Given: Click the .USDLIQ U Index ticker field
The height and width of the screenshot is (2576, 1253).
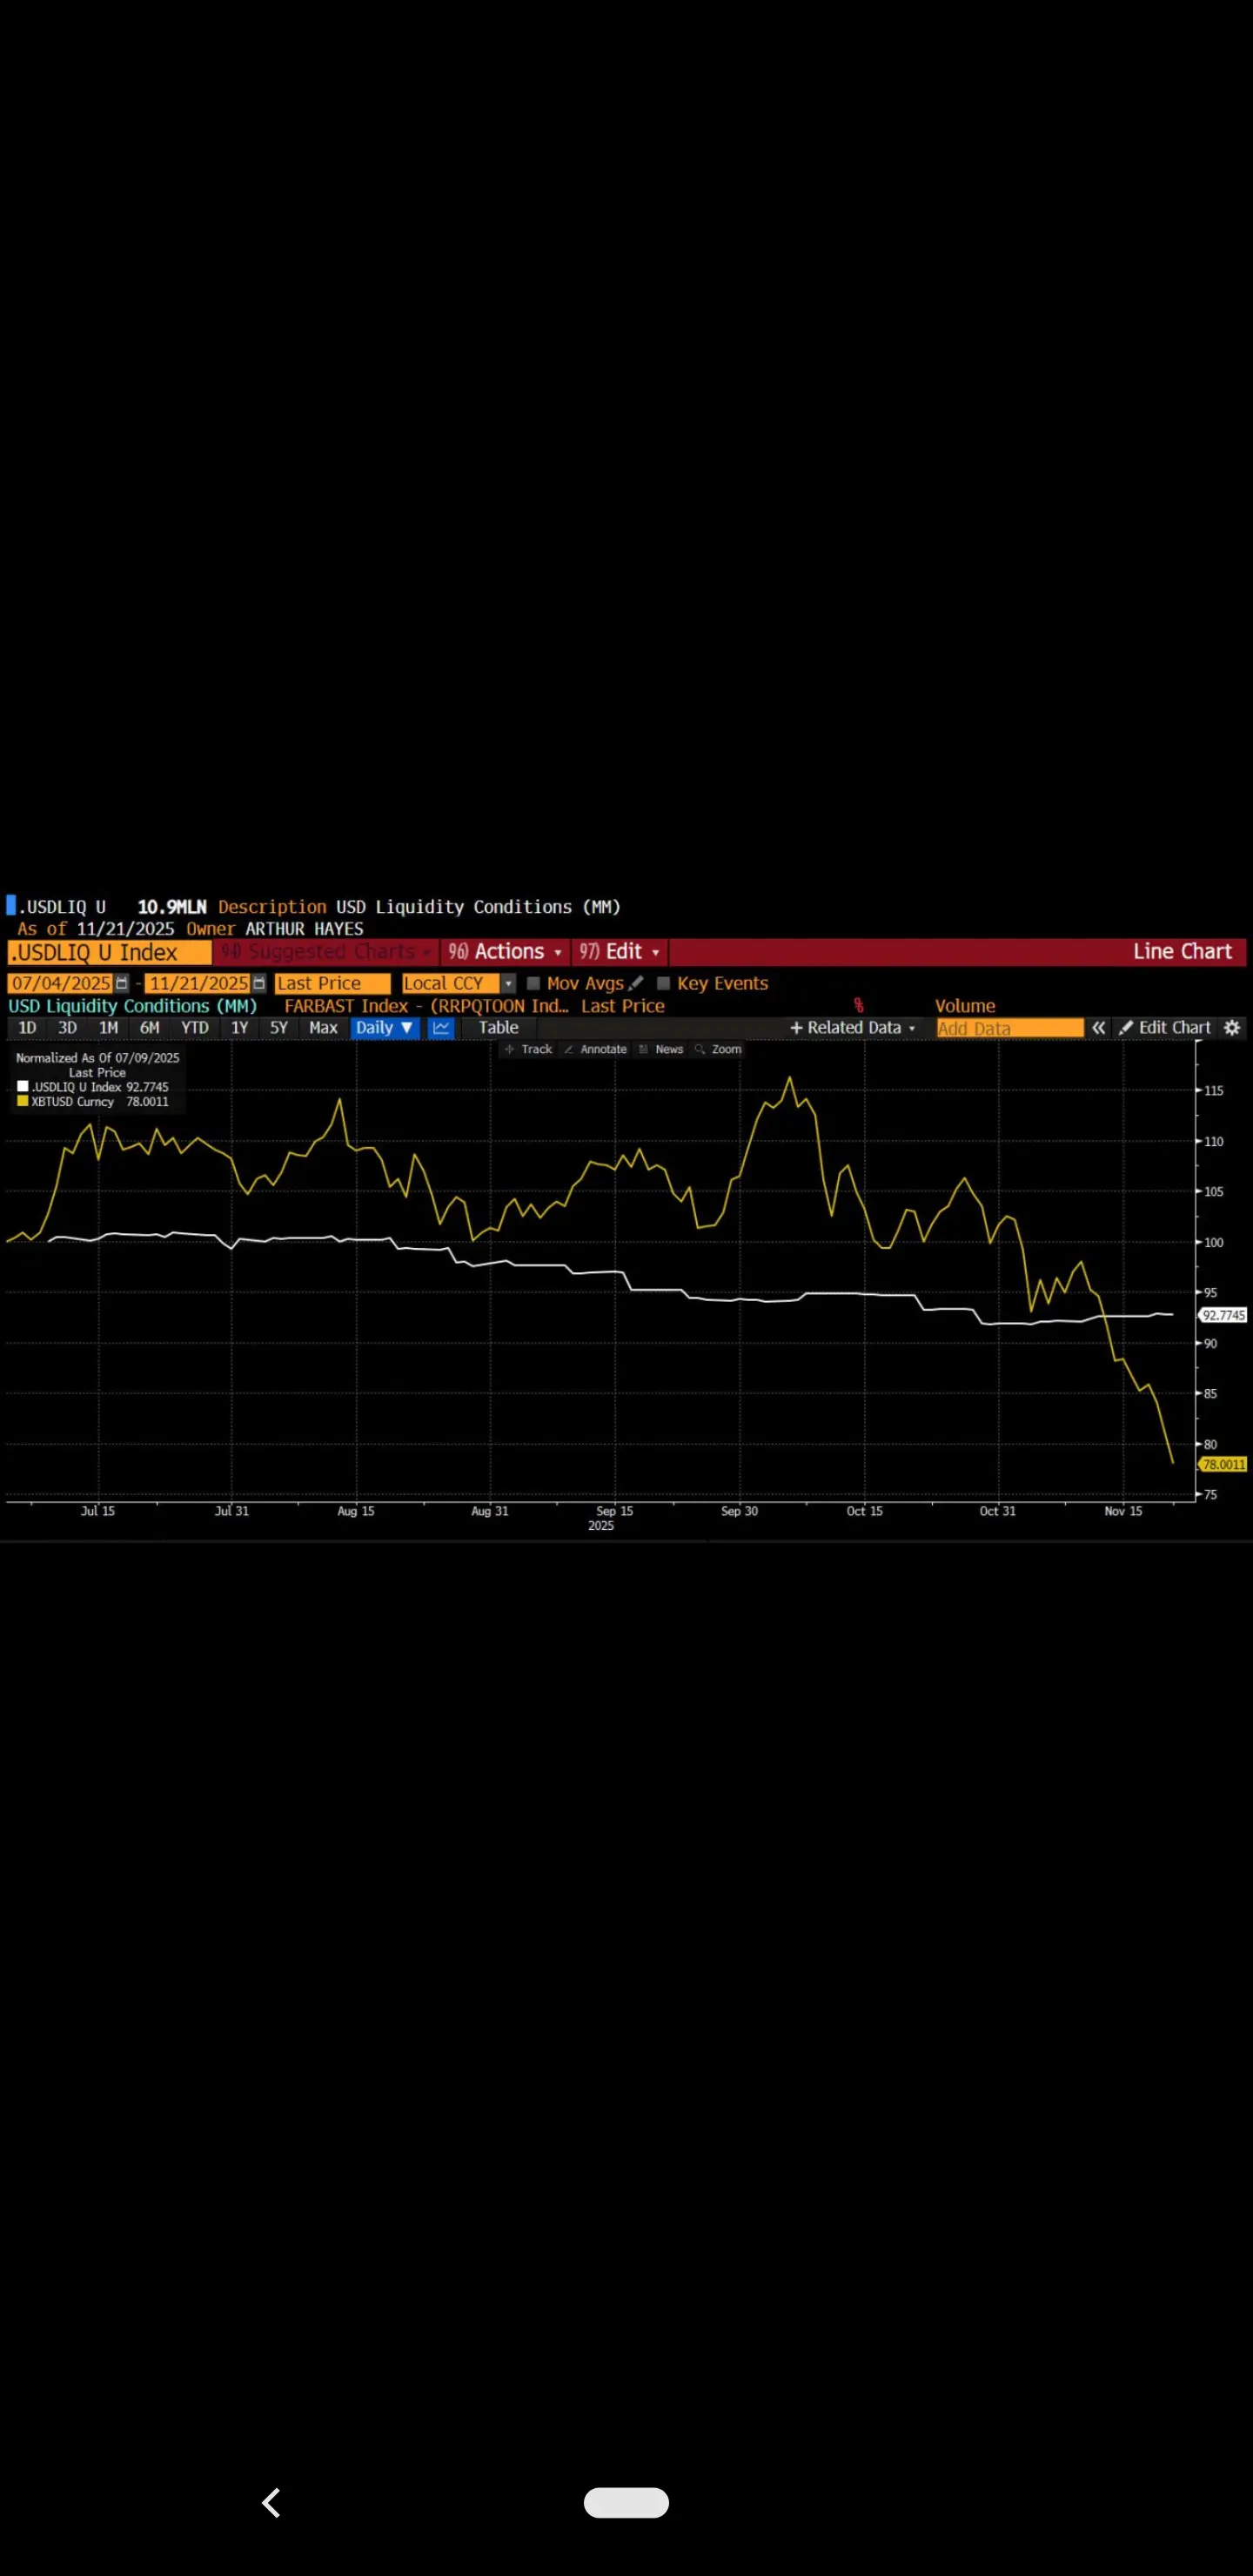Looking at the screenshot, I should (109, 952).
